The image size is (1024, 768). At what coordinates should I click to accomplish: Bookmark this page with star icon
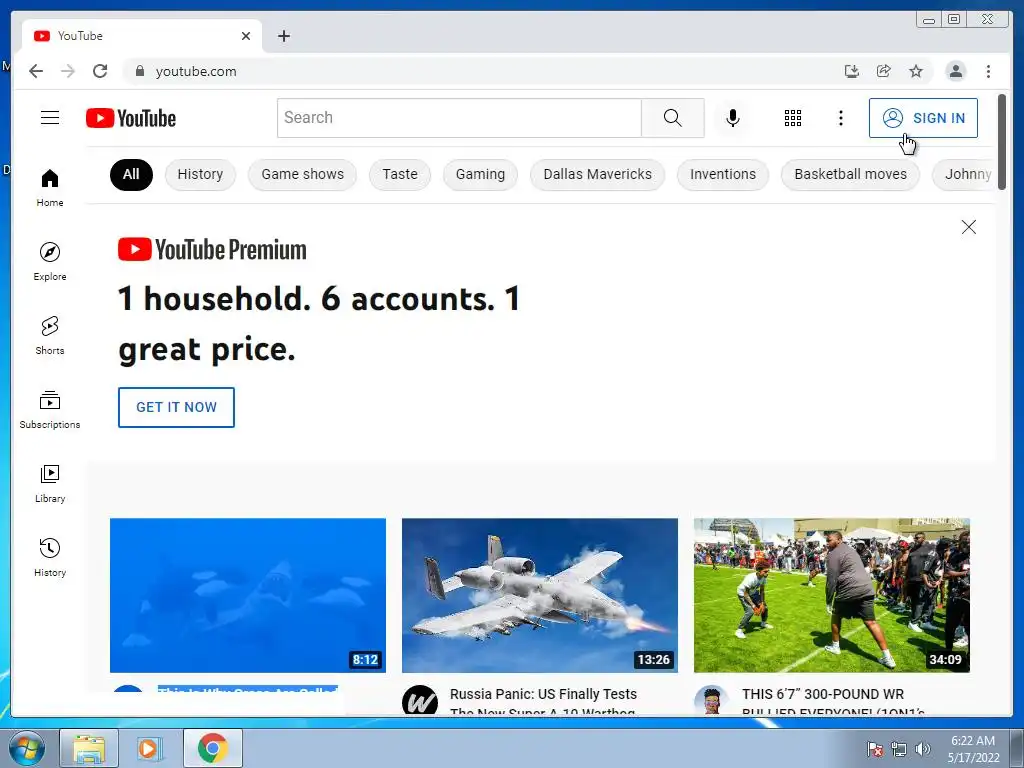pyautogui.click(x=916, y=71)
